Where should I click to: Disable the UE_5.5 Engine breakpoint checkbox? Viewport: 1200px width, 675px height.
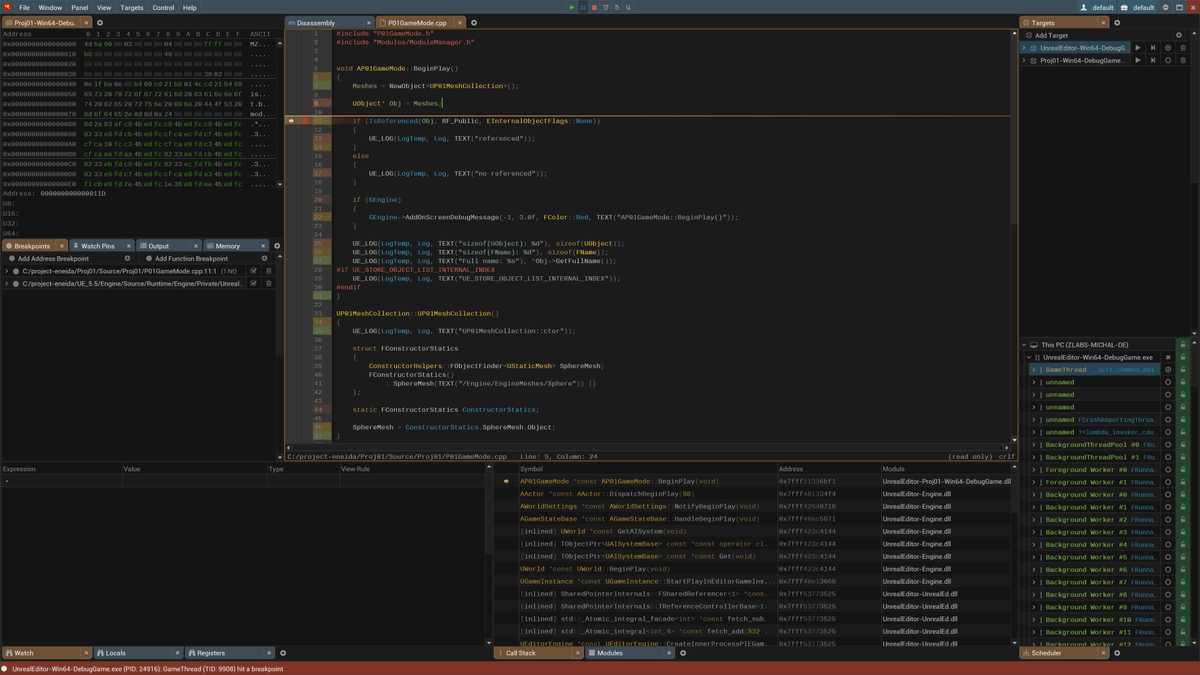pyautogui.click(x=253, y=283)
